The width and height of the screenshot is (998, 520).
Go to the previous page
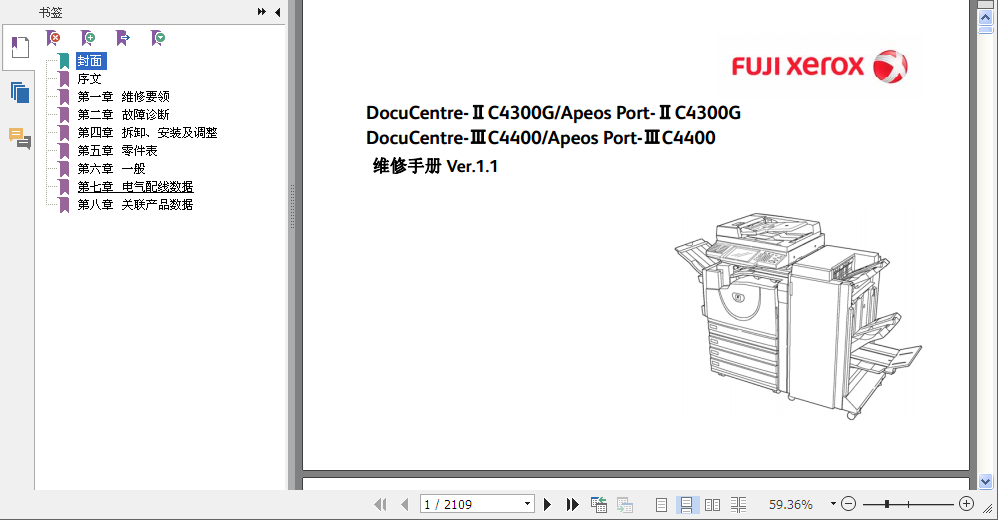coord(405,505)
